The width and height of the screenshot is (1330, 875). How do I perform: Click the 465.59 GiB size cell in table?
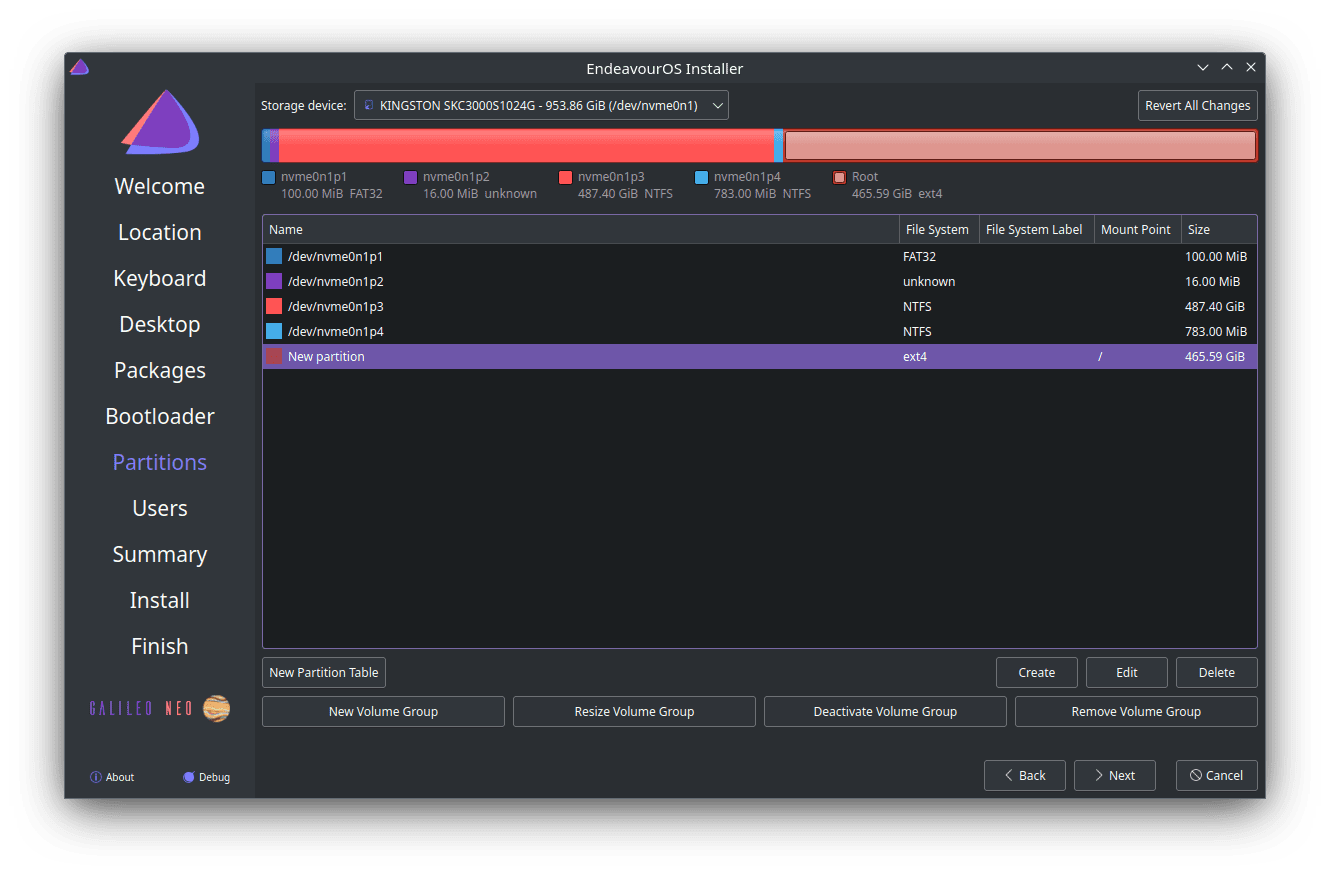(x=1215, y=356)
